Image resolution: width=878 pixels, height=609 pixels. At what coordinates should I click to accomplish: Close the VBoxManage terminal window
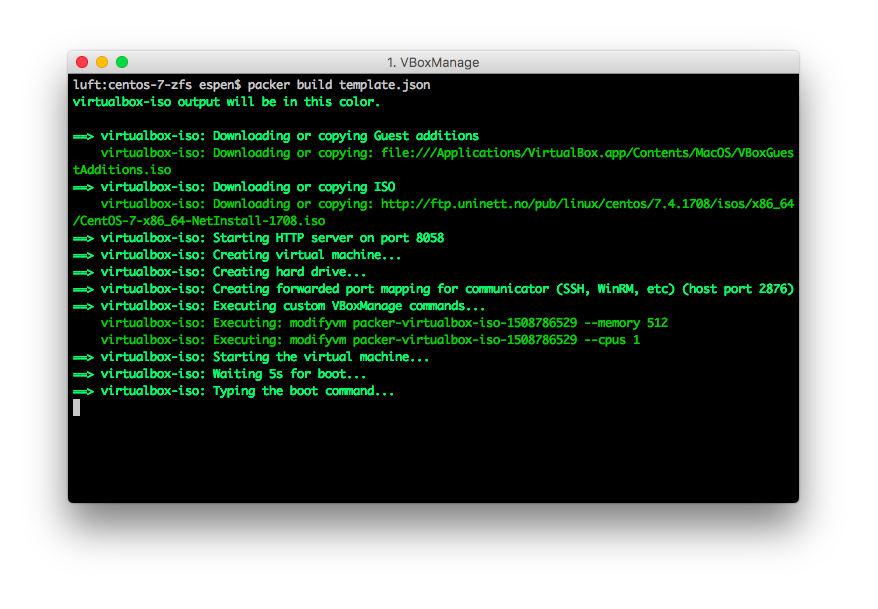(x=82, y=62)
